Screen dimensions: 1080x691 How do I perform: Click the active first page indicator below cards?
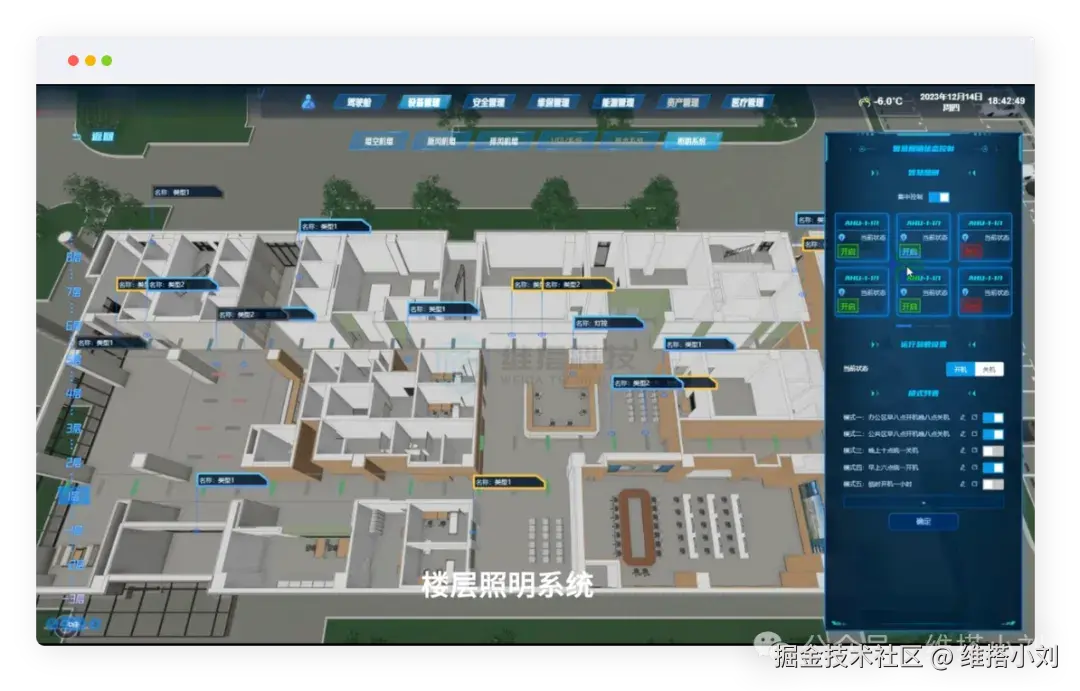pos(904,325)
